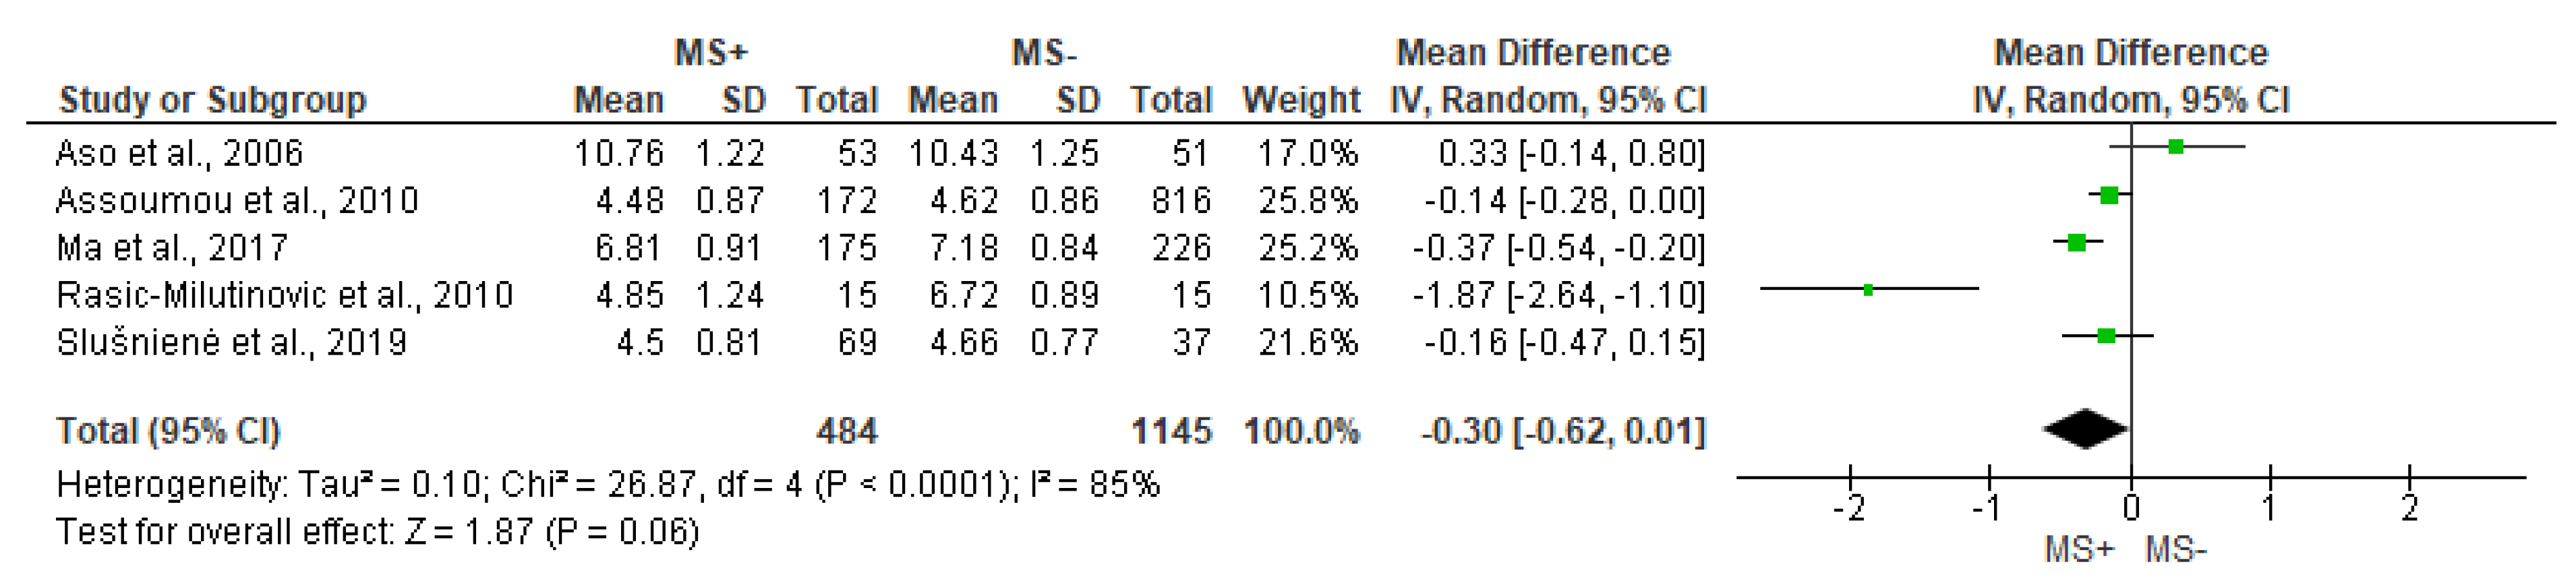Click the Heterogeneity statistics line
The image size is (2576, 581).
(x=607, y=485)
